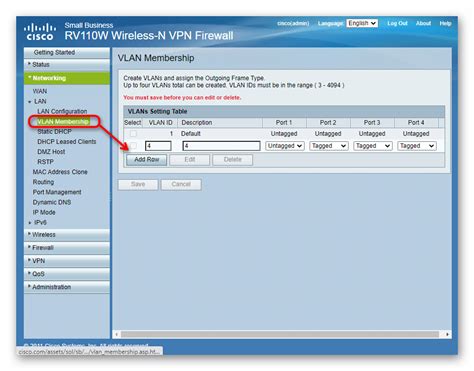Click the Delete button
This screenshot has width=474, height=371.
(233, 160)
